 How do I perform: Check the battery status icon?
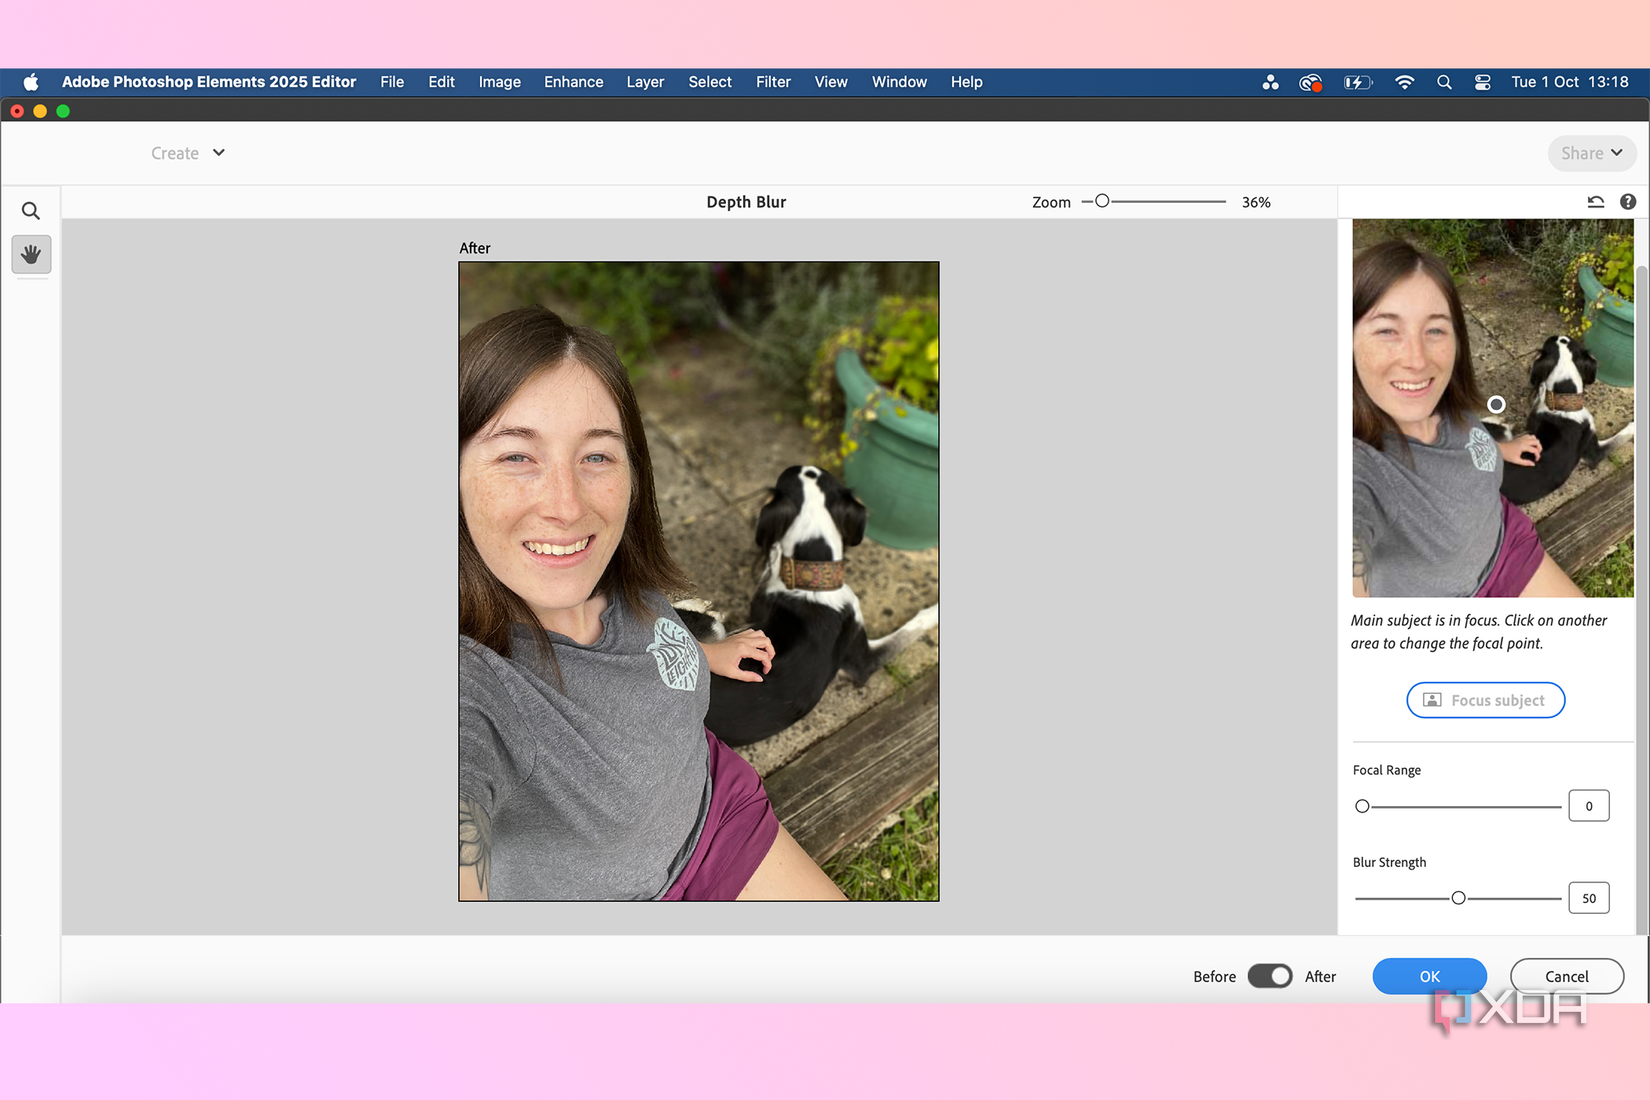point(1358,82)
